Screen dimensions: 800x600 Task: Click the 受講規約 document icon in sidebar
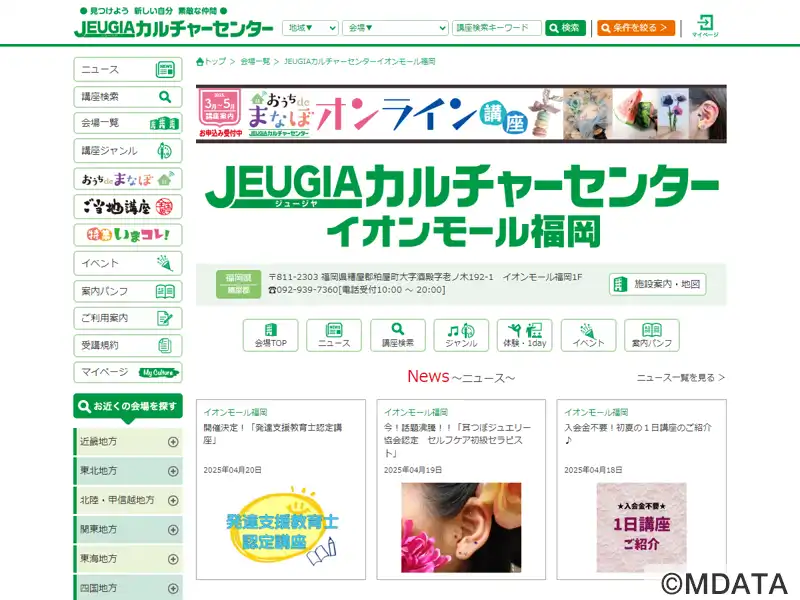click(164, 345)
